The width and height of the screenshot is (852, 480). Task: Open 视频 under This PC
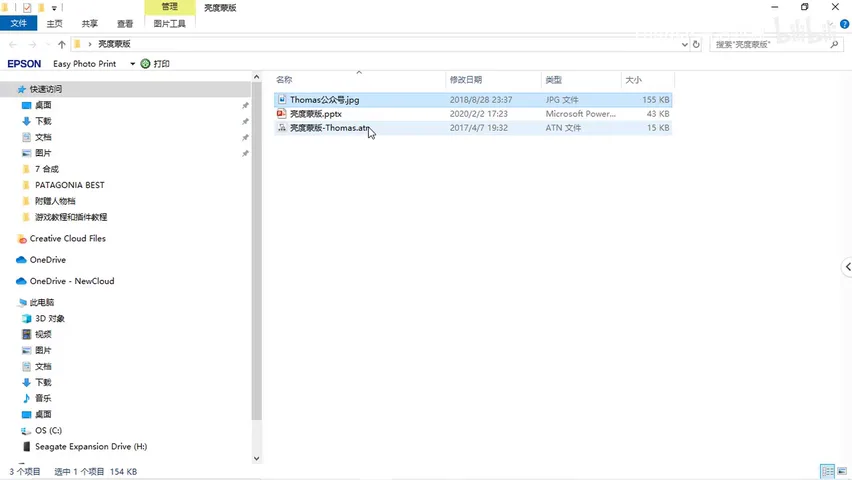43,334
